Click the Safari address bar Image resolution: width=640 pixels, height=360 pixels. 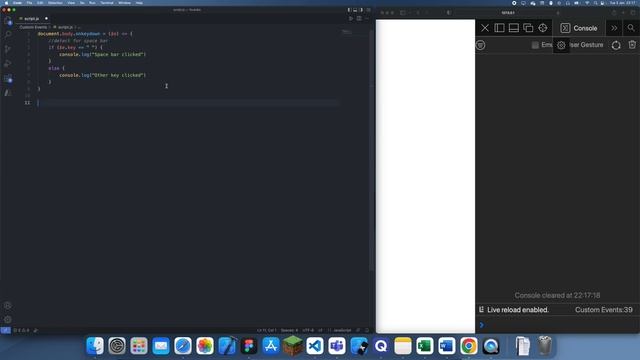508,13
